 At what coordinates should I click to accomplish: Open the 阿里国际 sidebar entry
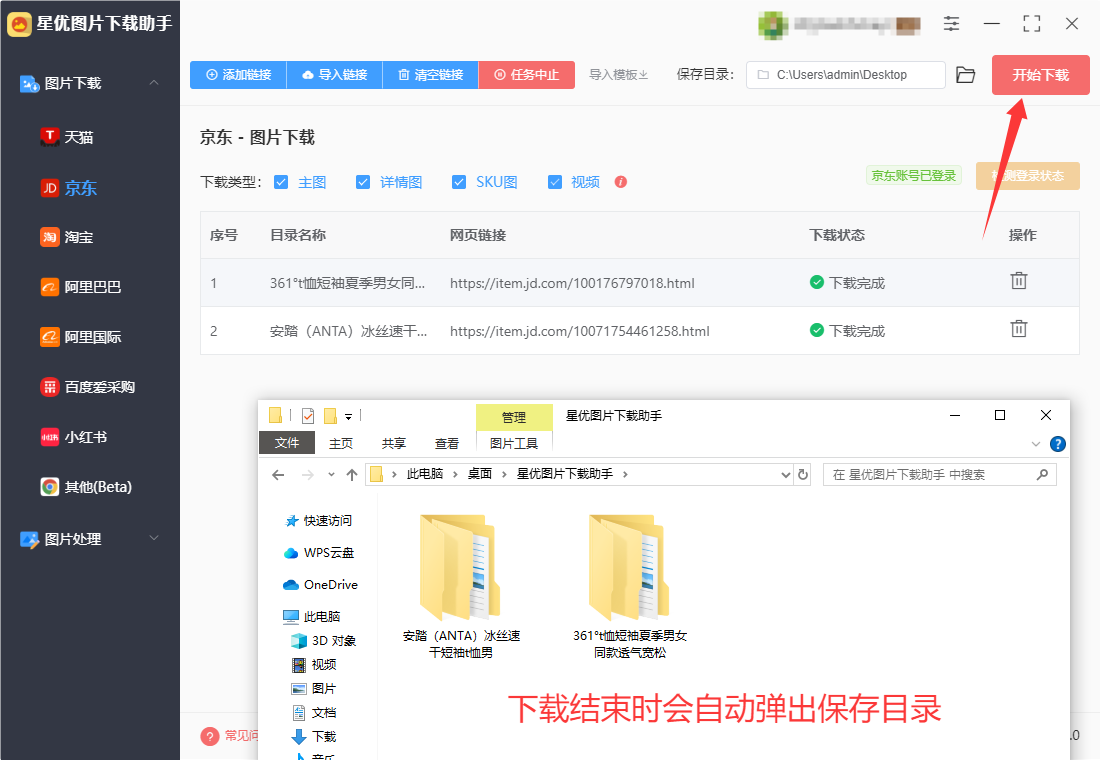81,337
